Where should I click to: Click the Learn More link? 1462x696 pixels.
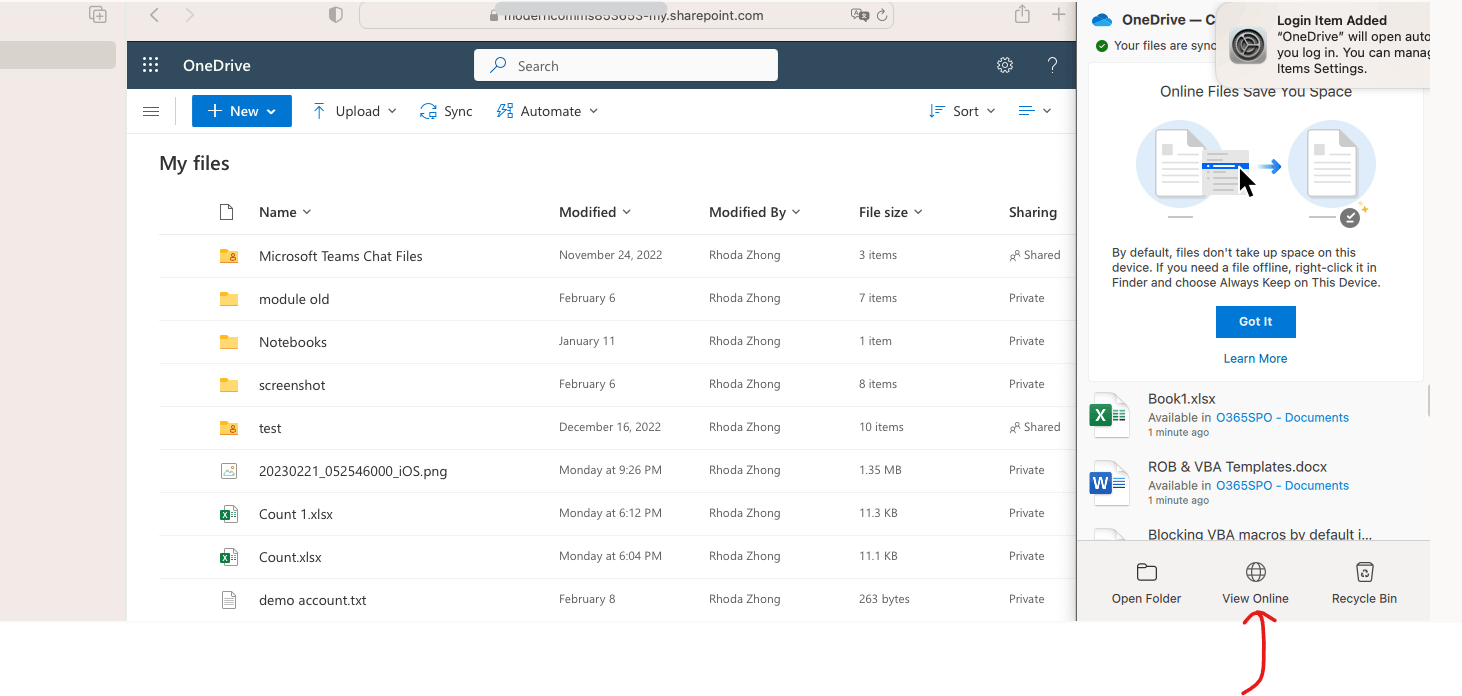(x=1255, y=359)
